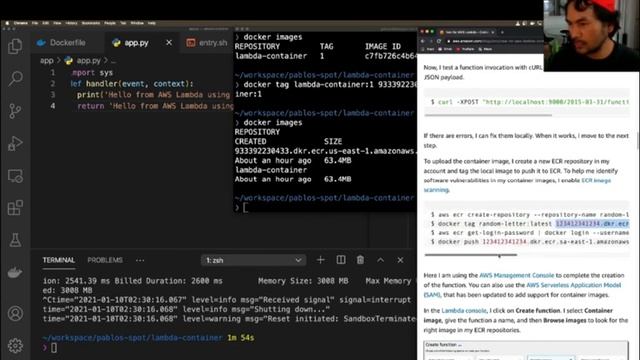This screenshot has width=640, height=360.
Task: Open the Explorer view in the activity bar
Action: point(15,46)
